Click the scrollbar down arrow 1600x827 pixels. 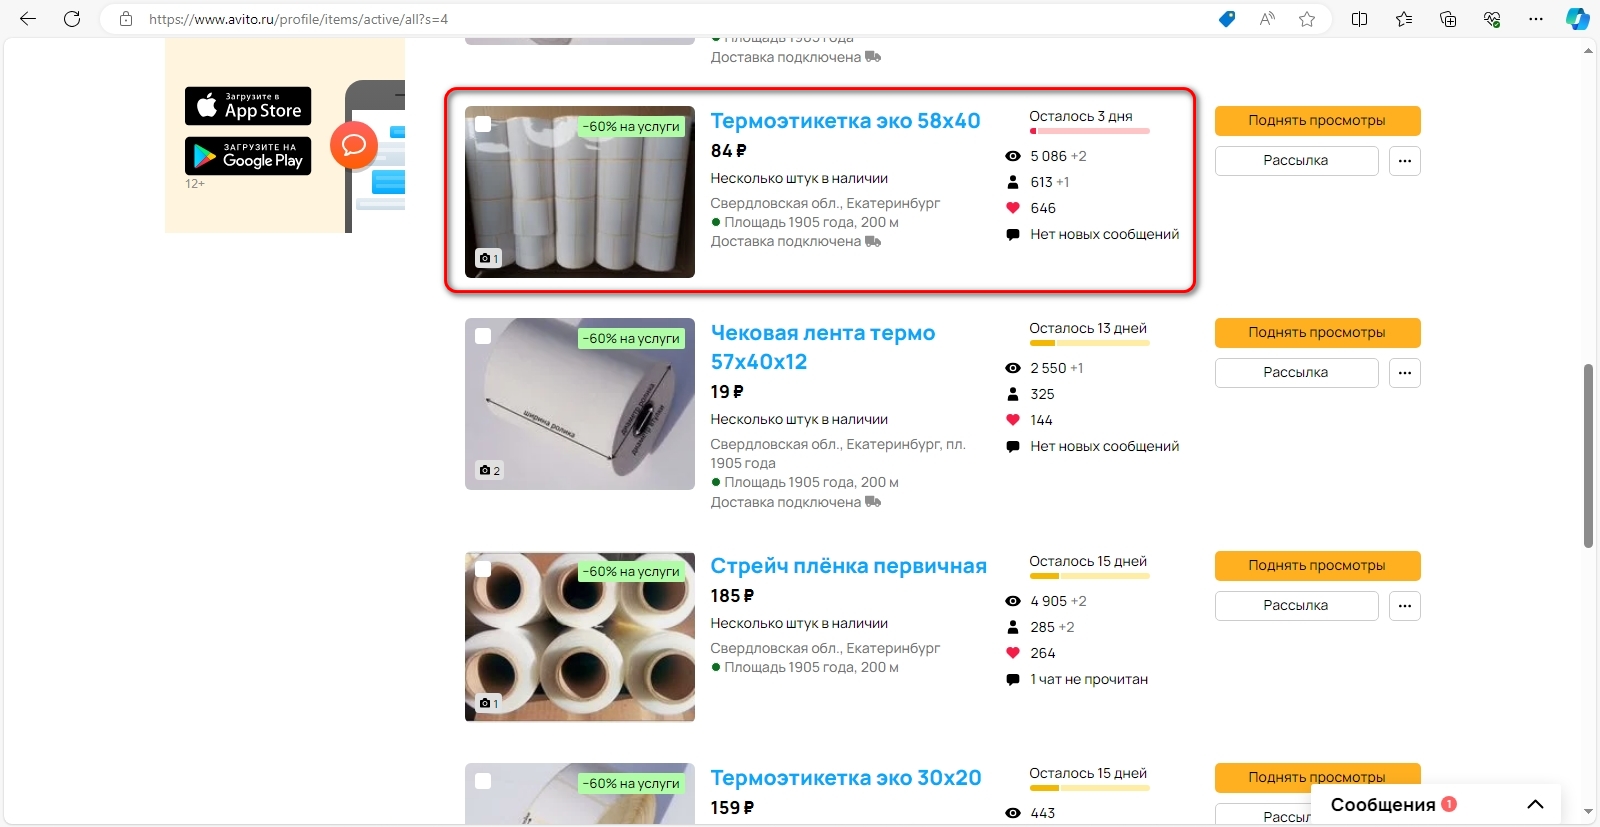(1588, 812)
